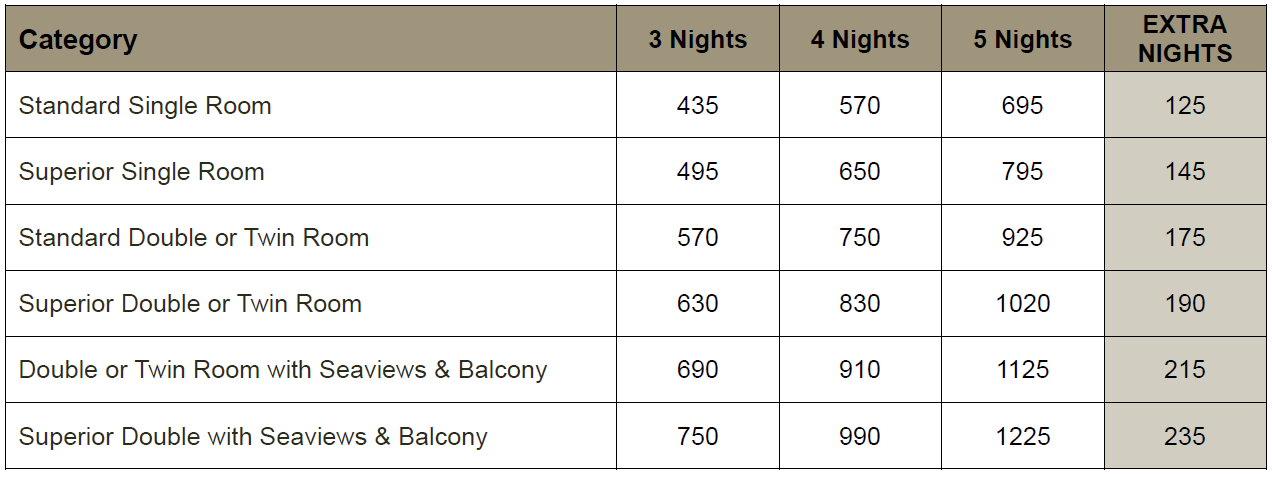Click the 990 price cell
The width and height of the screenshot is (1272, 477).
[860, 437]
